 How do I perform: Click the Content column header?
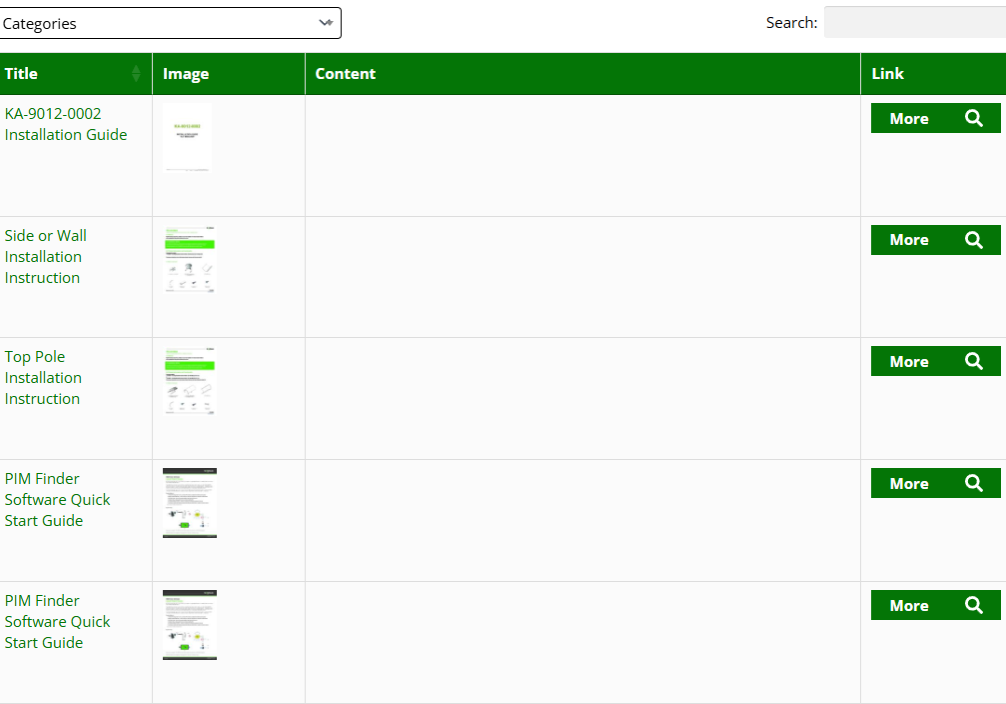pyautogui.click(x=583, y=74)
